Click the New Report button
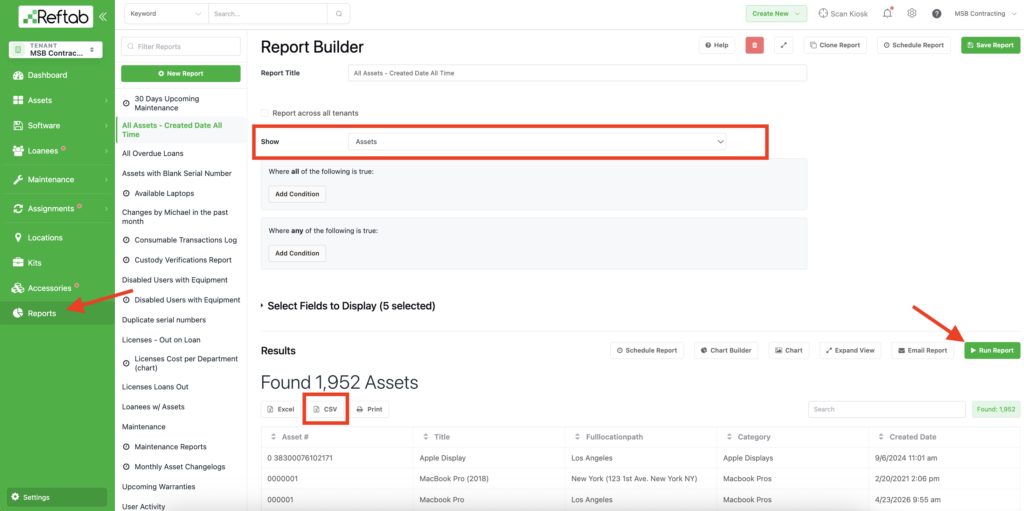This screenshot has width=1024, height=511. pyautogui.click(x=181, y=74)
